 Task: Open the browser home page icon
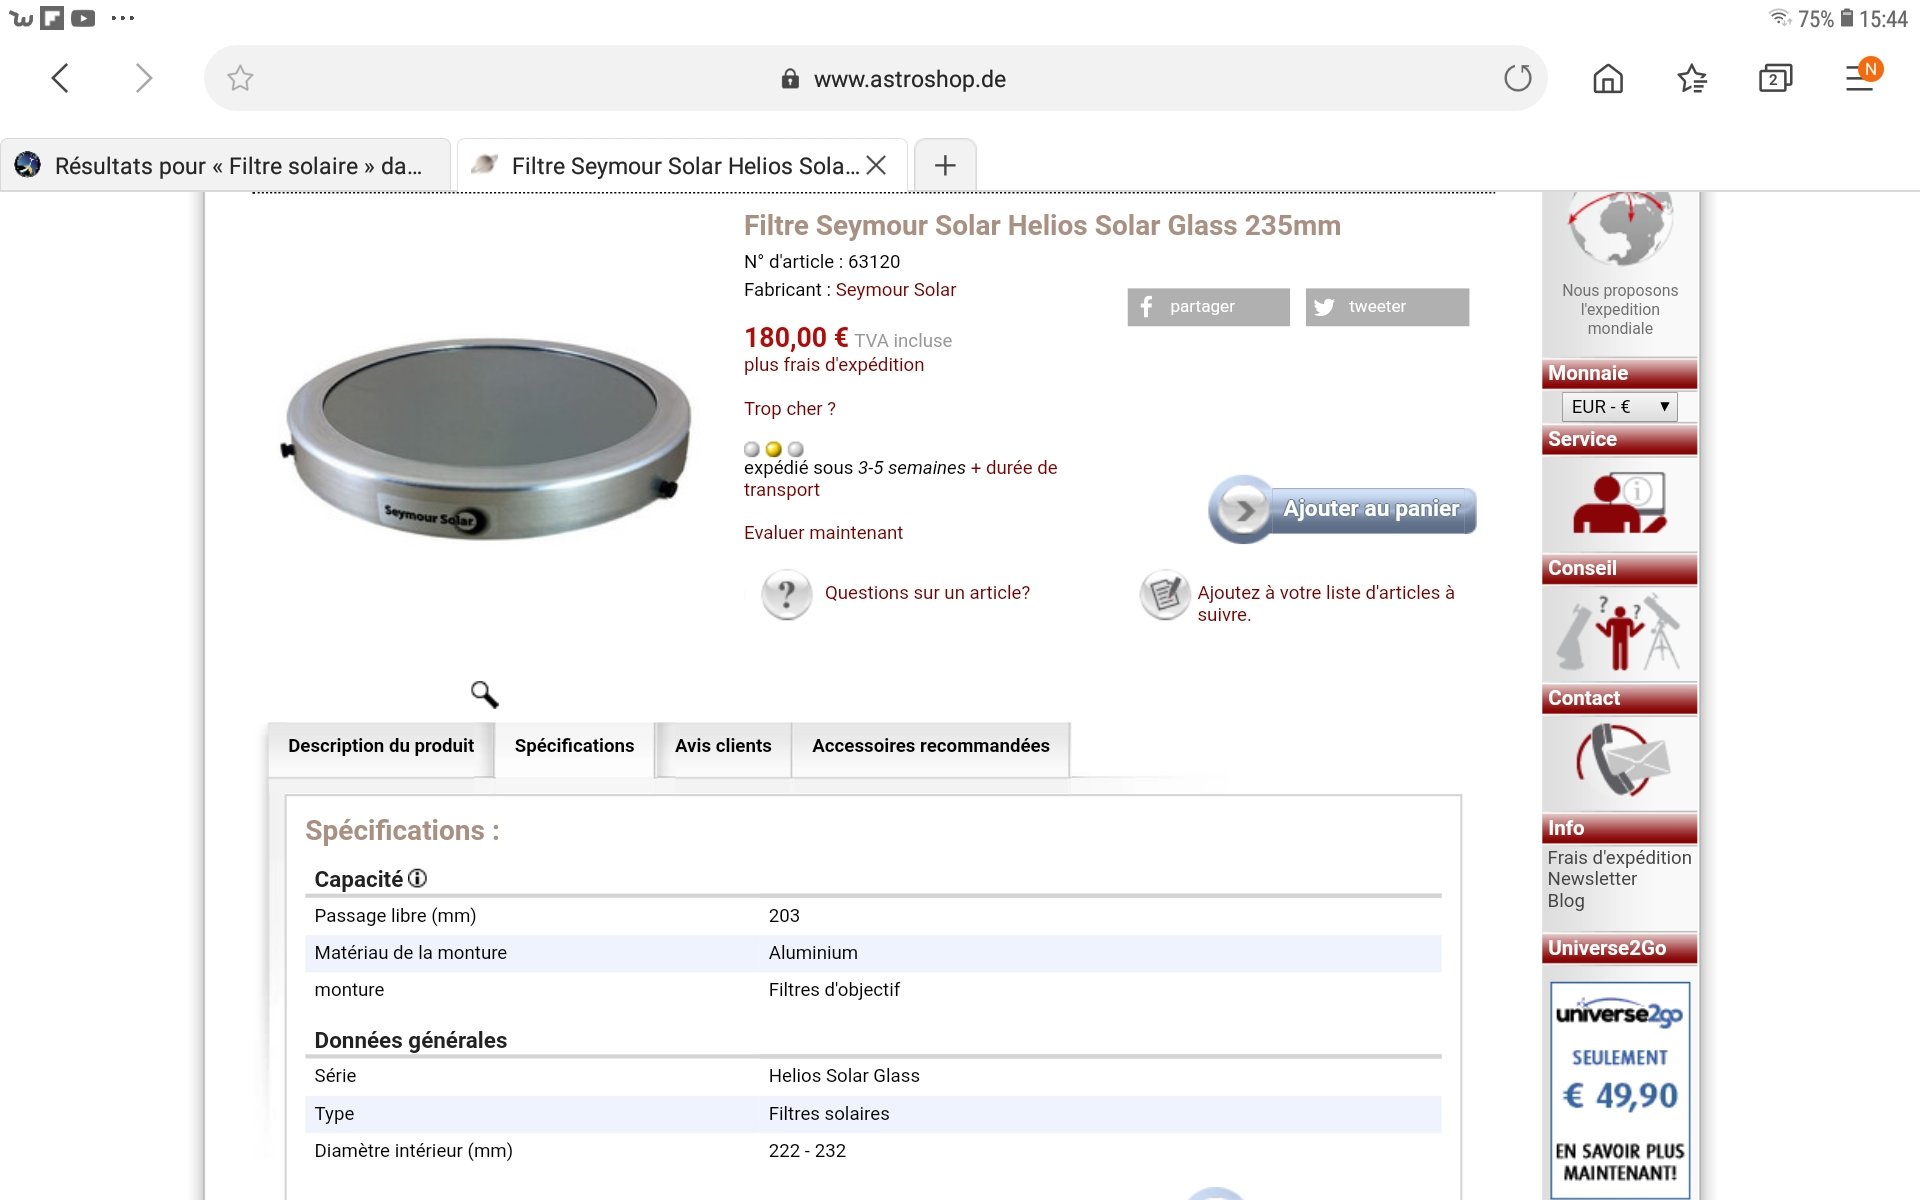(x=1607, y=78)
